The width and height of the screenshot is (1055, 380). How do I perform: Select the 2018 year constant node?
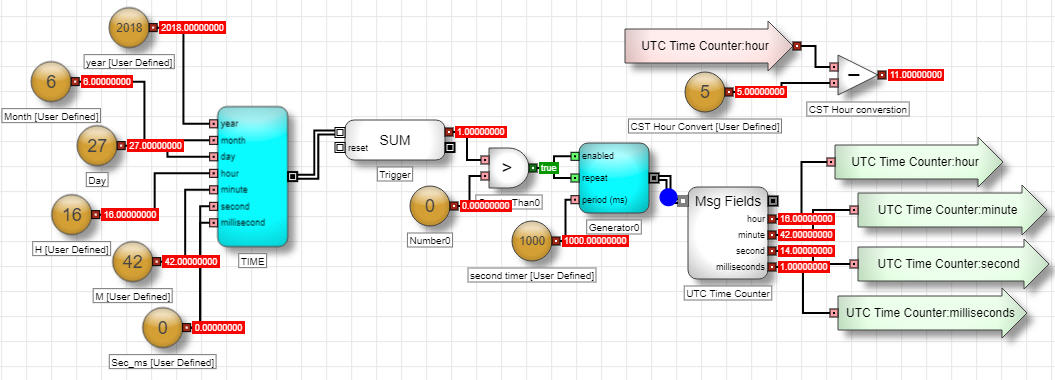click(129, 28)
